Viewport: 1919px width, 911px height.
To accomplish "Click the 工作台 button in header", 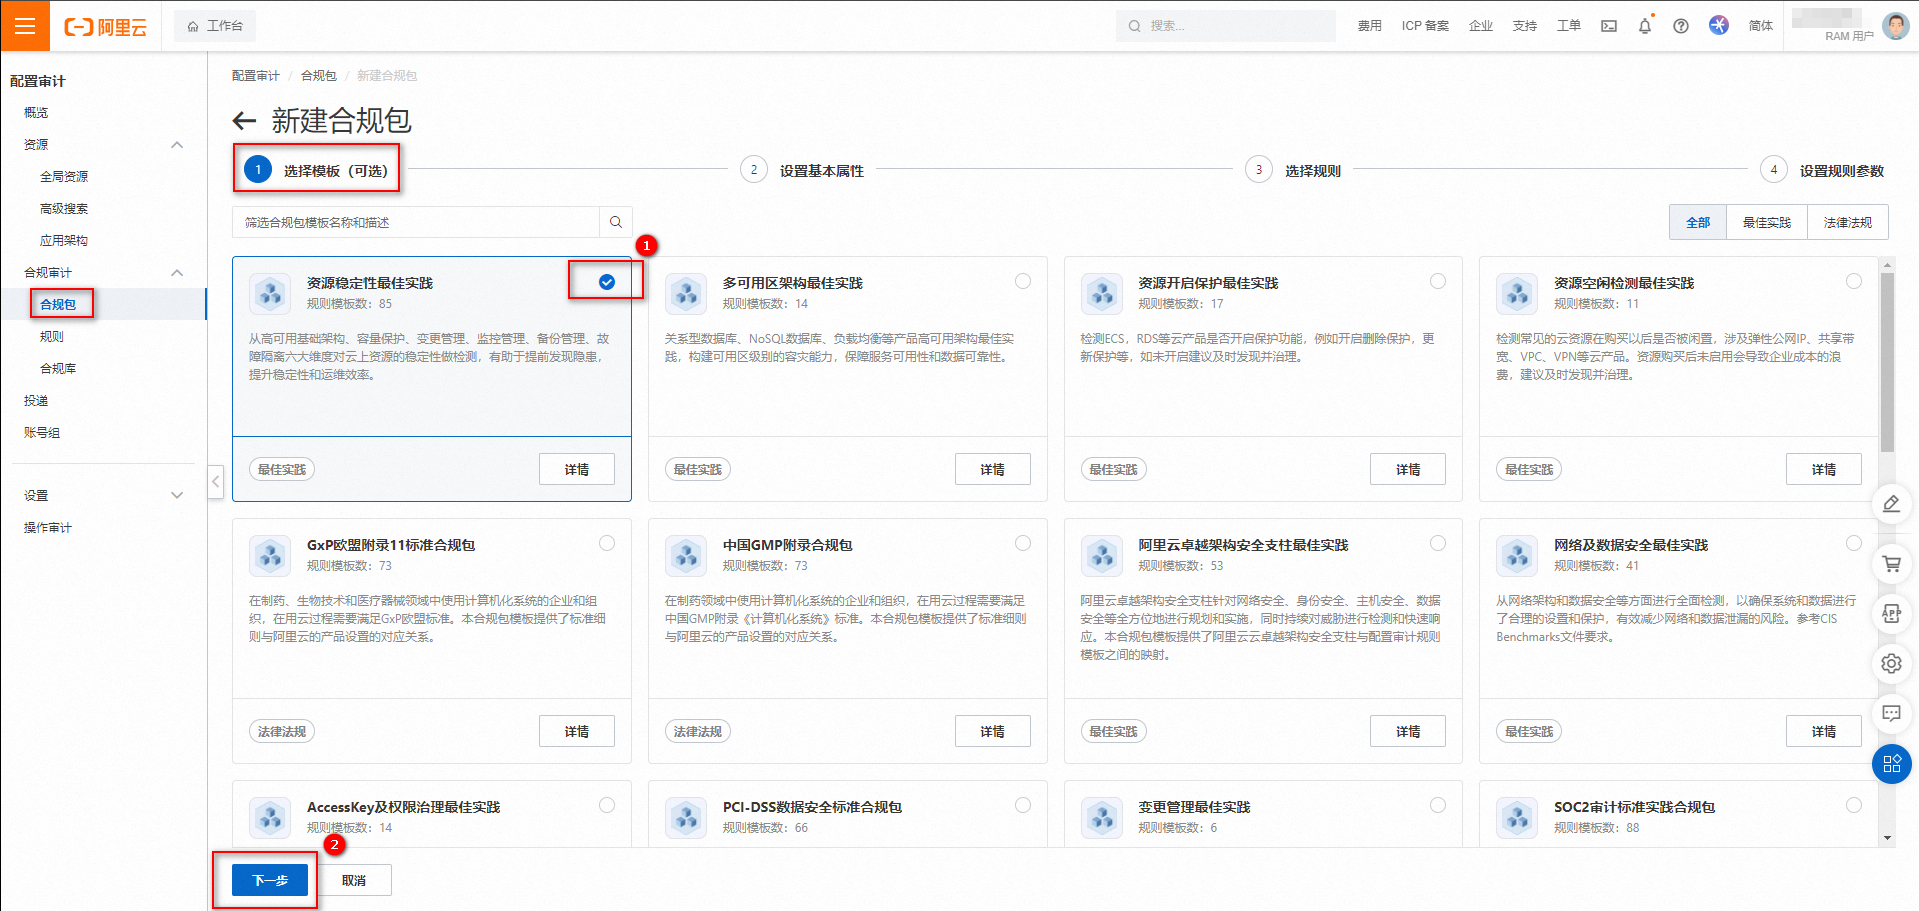I will point(215,26).
